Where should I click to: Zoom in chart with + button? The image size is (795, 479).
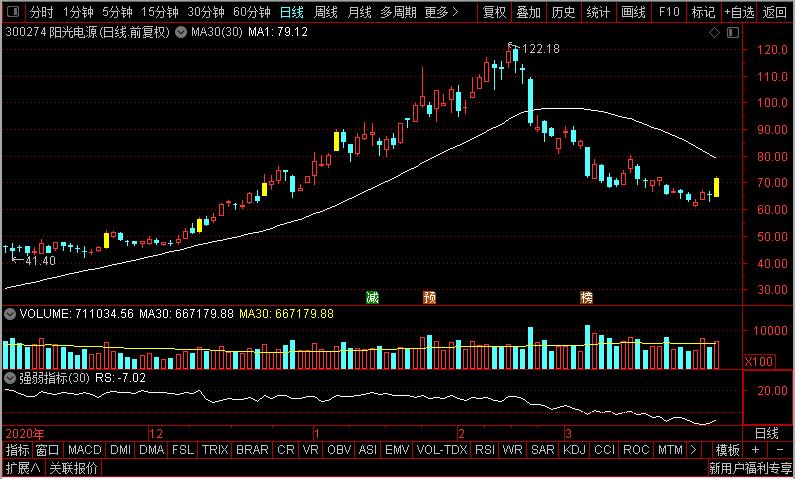pyautogui.click(x=756, y=450)
